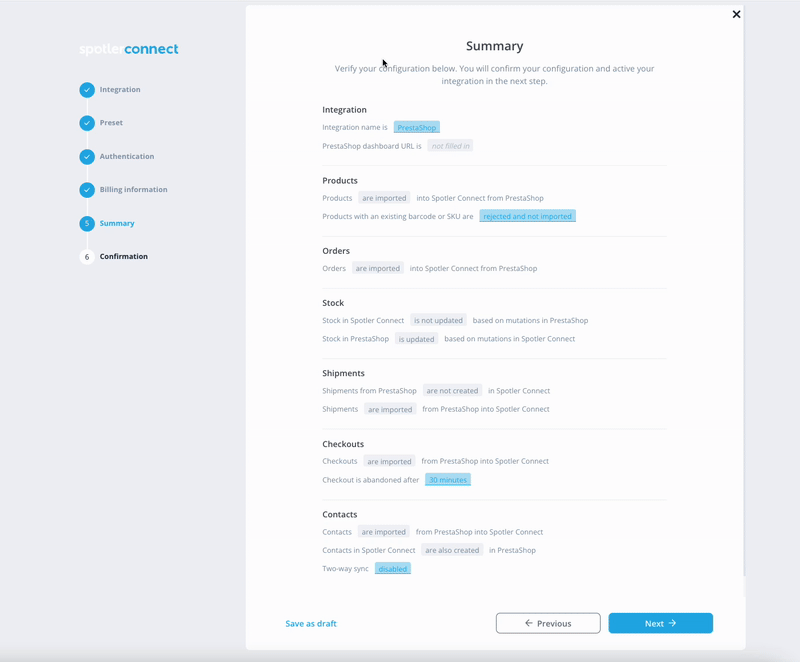
Task: Click the left arrow icon in Previous button
Action: pyautogui.click(x=529, y=623)
